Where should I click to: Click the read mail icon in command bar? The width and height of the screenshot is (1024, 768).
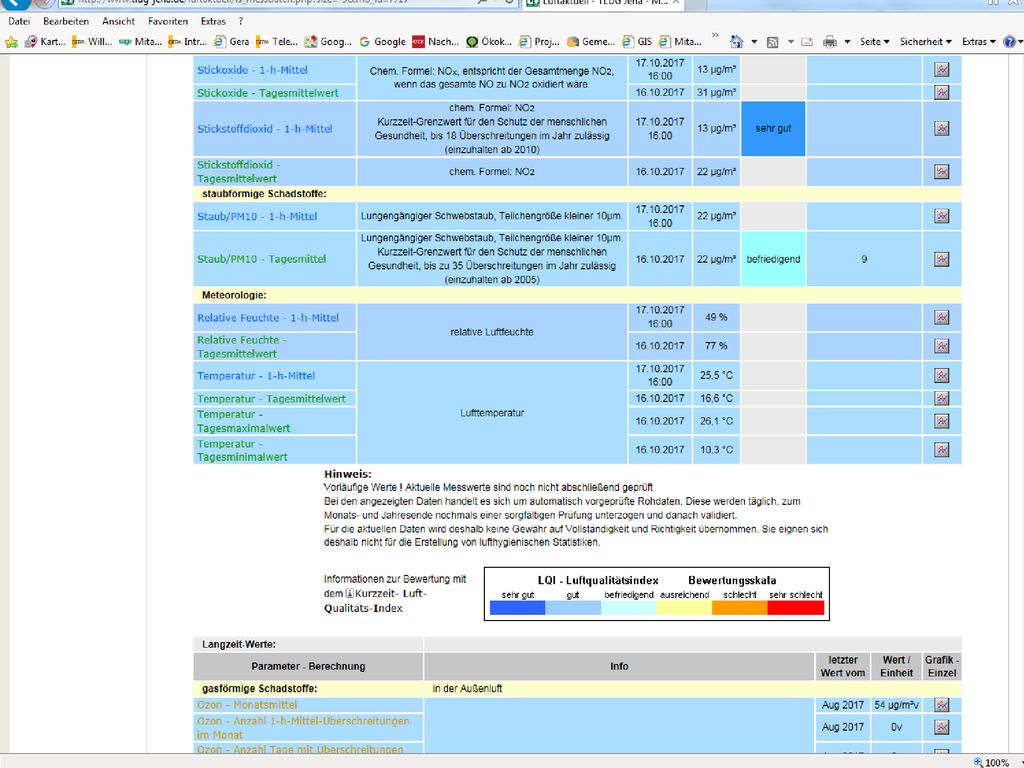click(x=807, y=42)
